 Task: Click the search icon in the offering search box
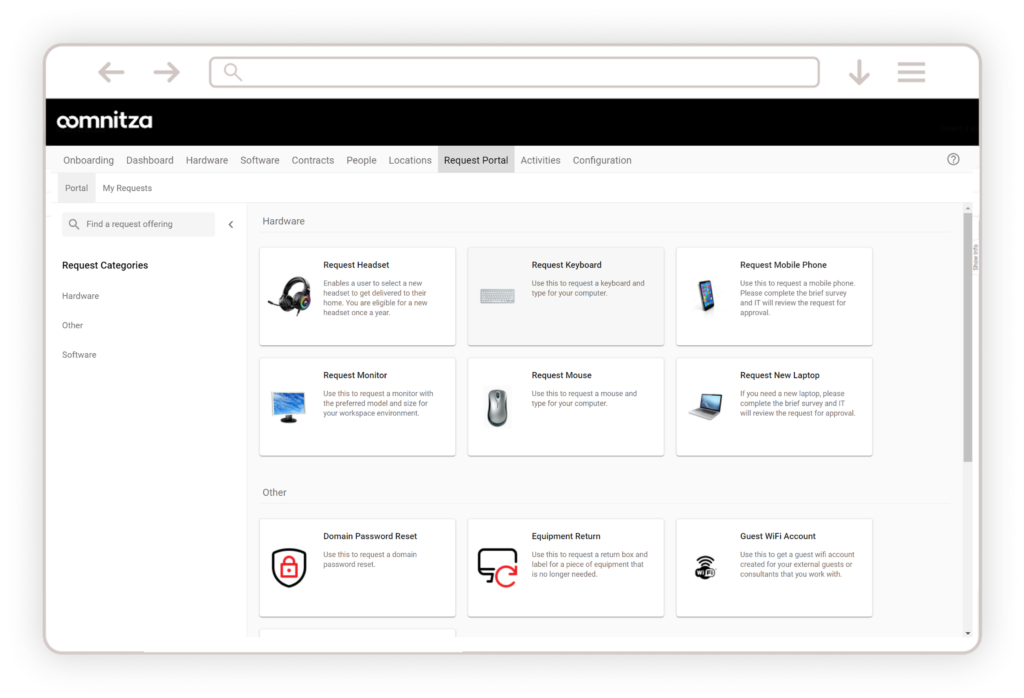pos(74,224)
